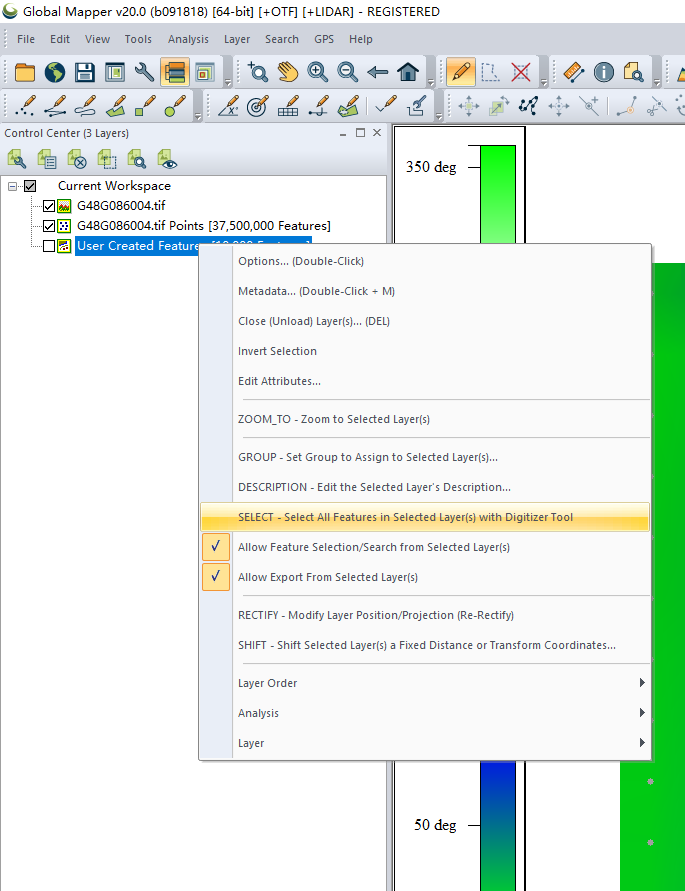Screen dimensions: 685x891
Task: Collapse the Current Workspace tree node
Action: (12, 186)
